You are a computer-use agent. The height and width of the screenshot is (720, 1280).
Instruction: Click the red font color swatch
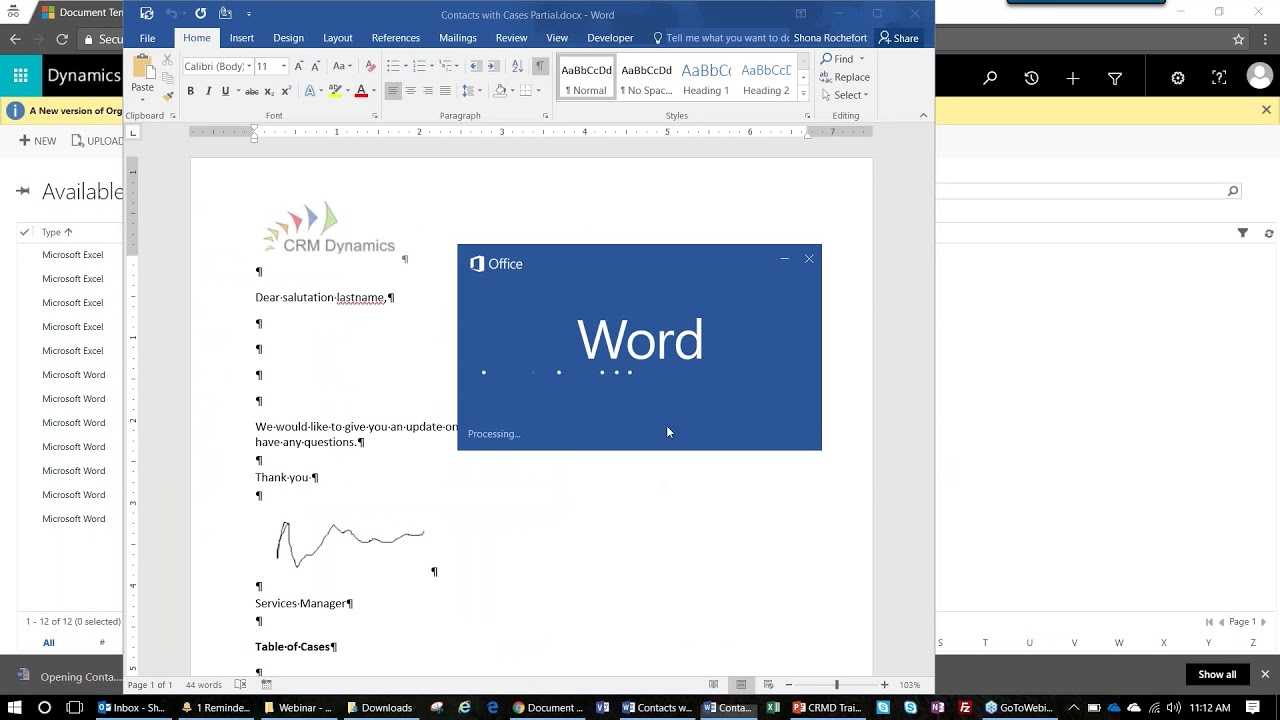click(x=361, y=91)
